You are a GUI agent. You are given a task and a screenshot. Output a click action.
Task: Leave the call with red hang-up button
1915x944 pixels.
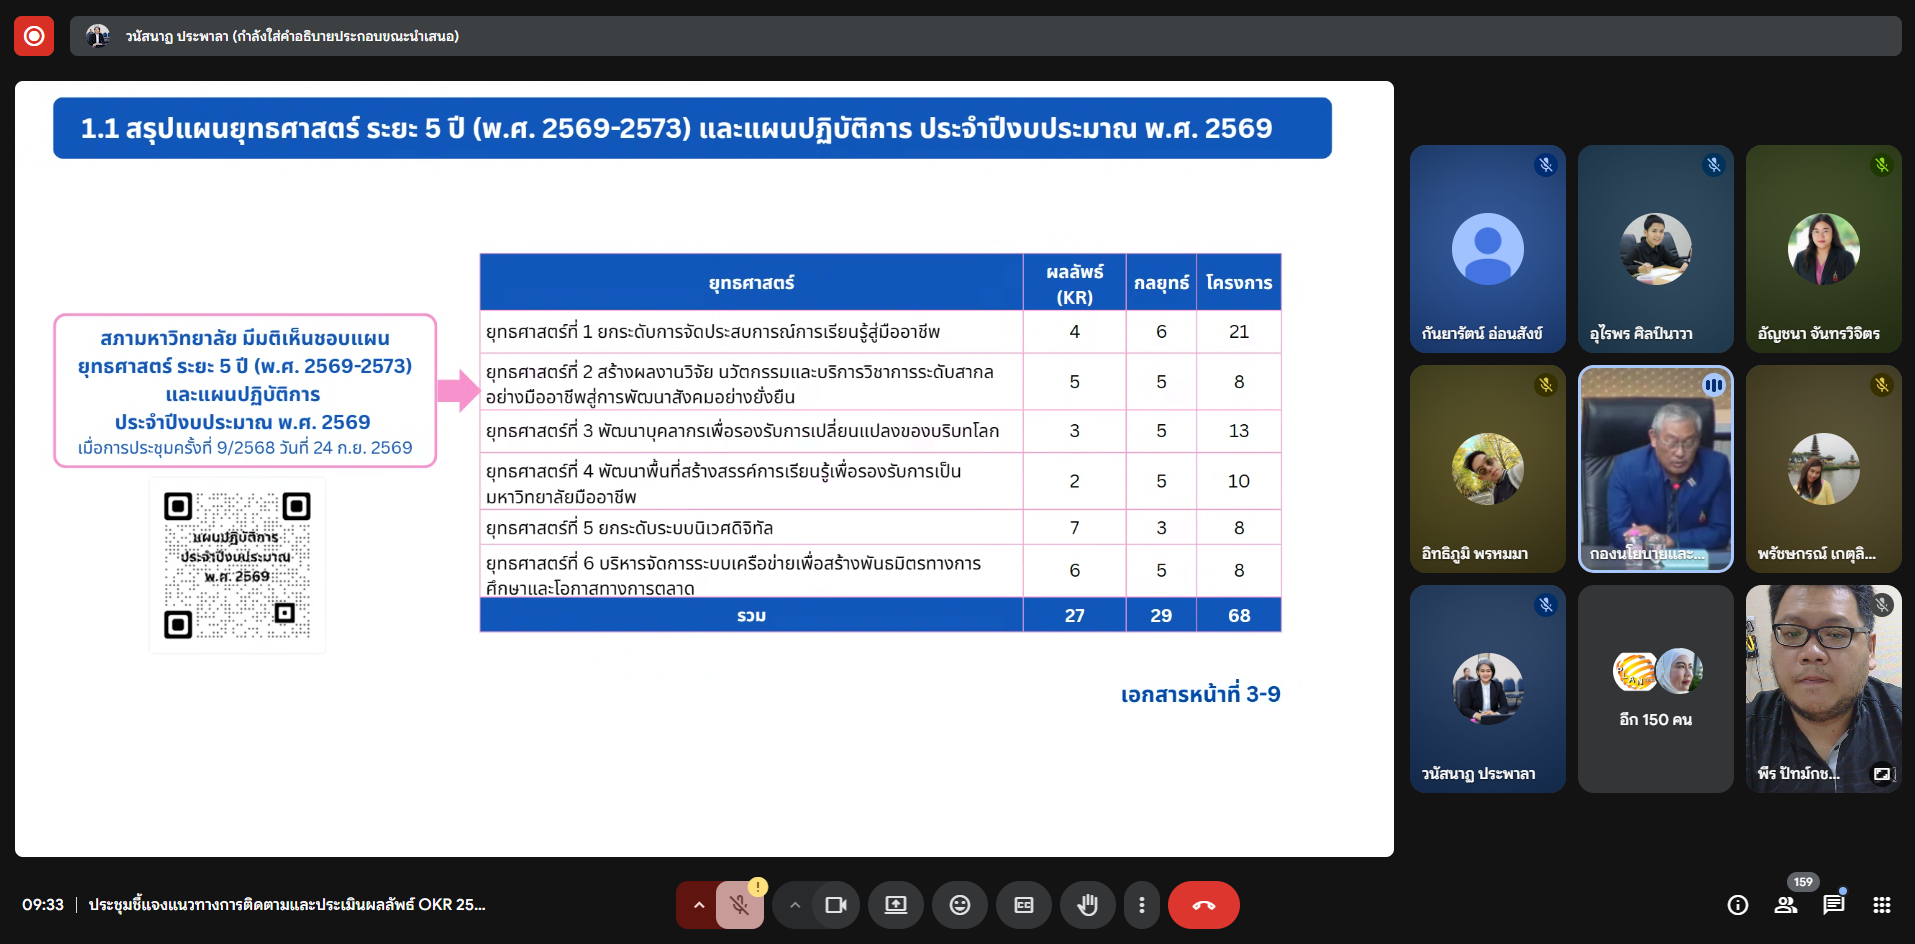[x=1203, y=905]
